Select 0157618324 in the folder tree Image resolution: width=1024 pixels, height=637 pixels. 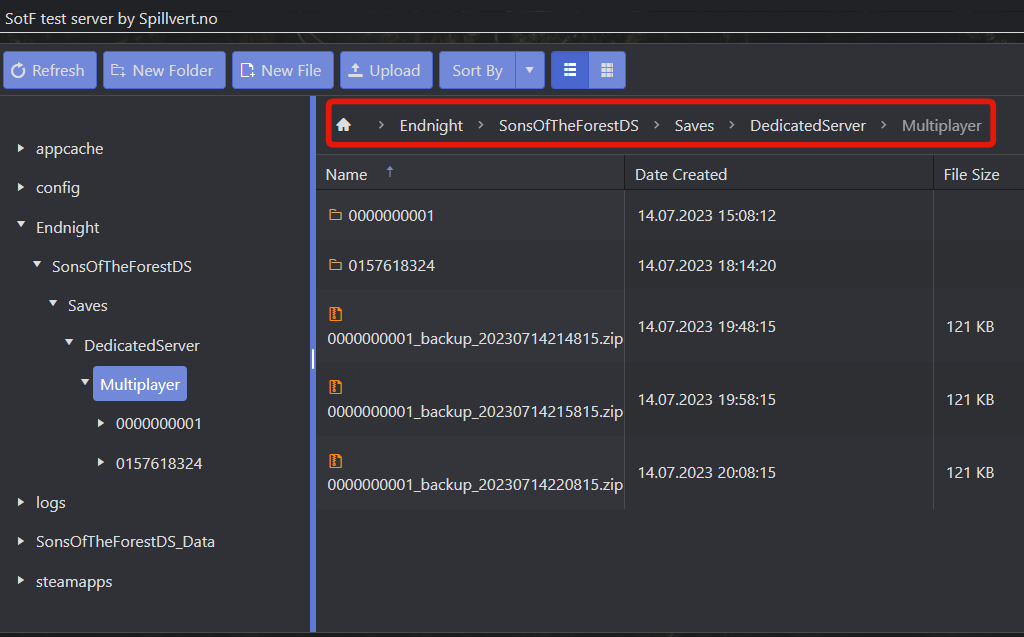tap(159, 463)
